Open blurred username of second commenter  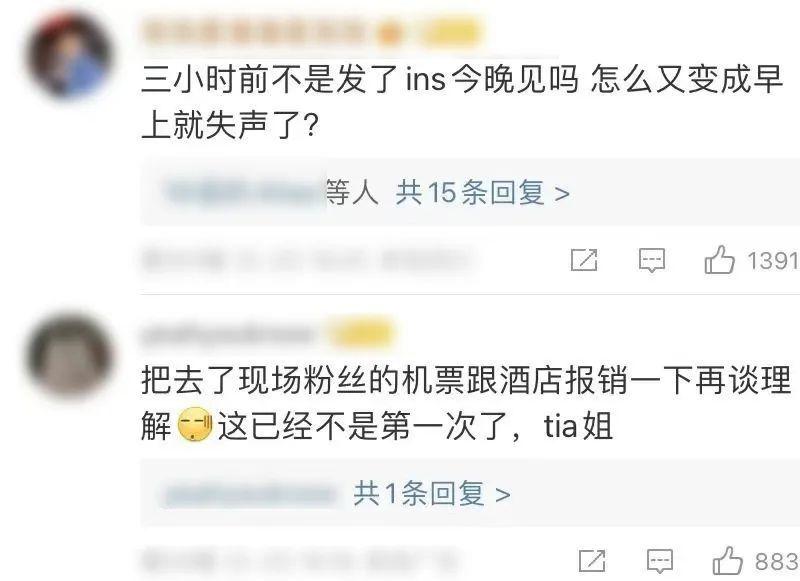(228, 335)
